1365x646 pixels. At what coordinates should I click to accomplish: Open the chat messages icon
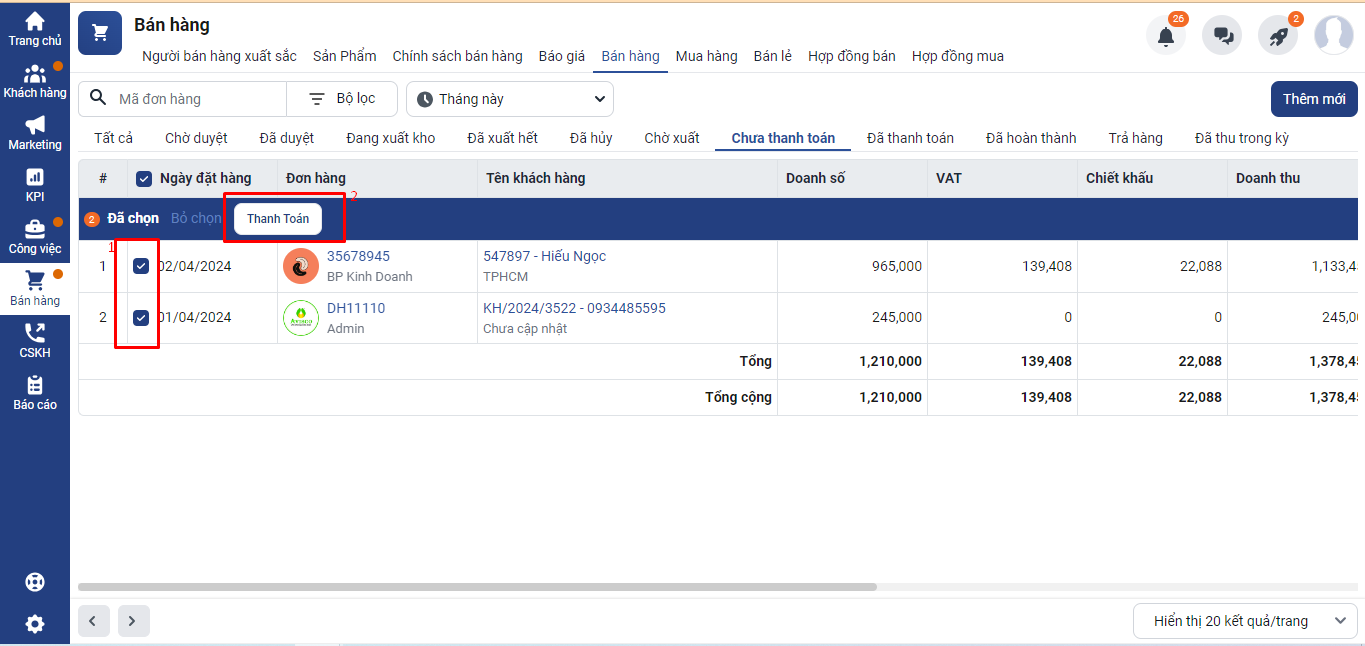[x=1222, y=36]
